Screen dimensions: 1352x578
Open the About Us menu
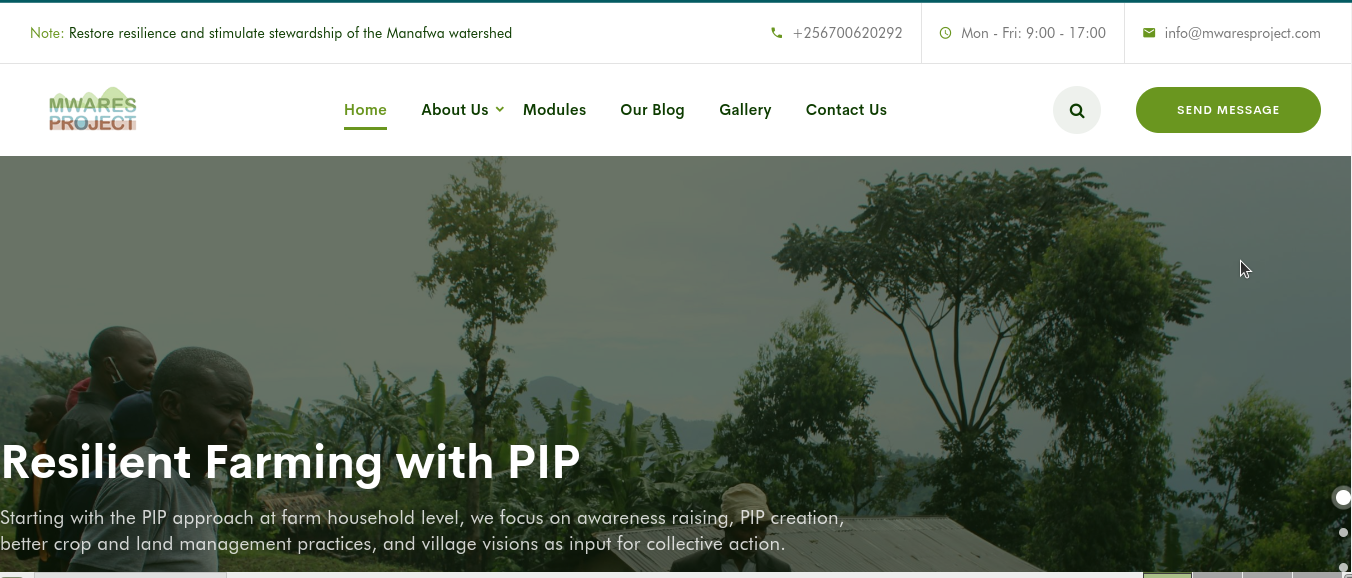(455, 110)
